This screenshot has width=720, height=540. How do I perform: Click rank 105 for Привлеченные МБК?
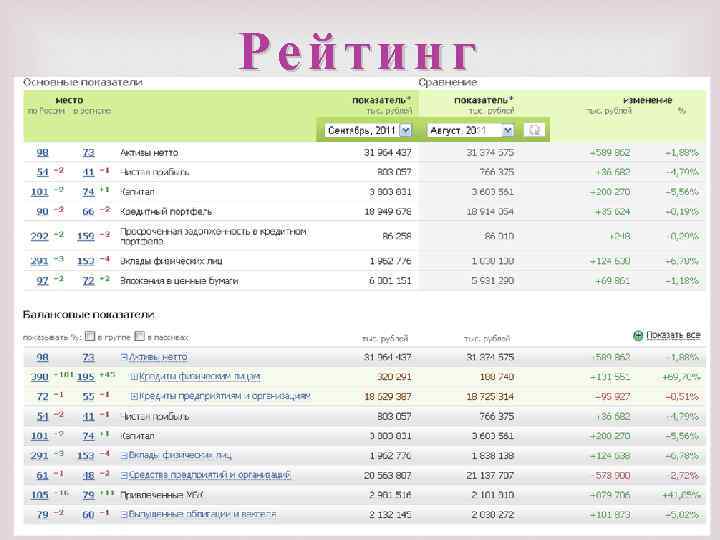[39, 495]
